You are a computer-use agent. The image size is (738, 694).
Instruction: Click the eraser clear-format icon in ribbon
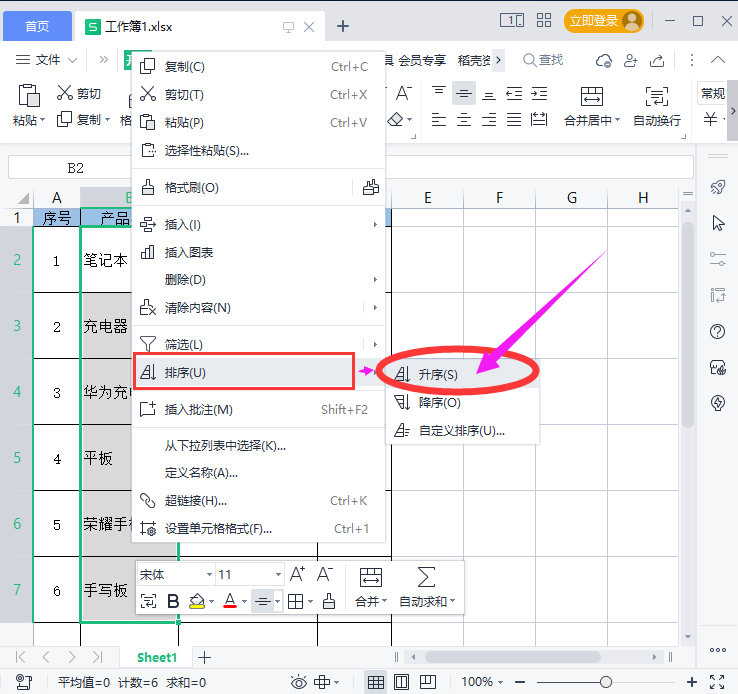395,120
